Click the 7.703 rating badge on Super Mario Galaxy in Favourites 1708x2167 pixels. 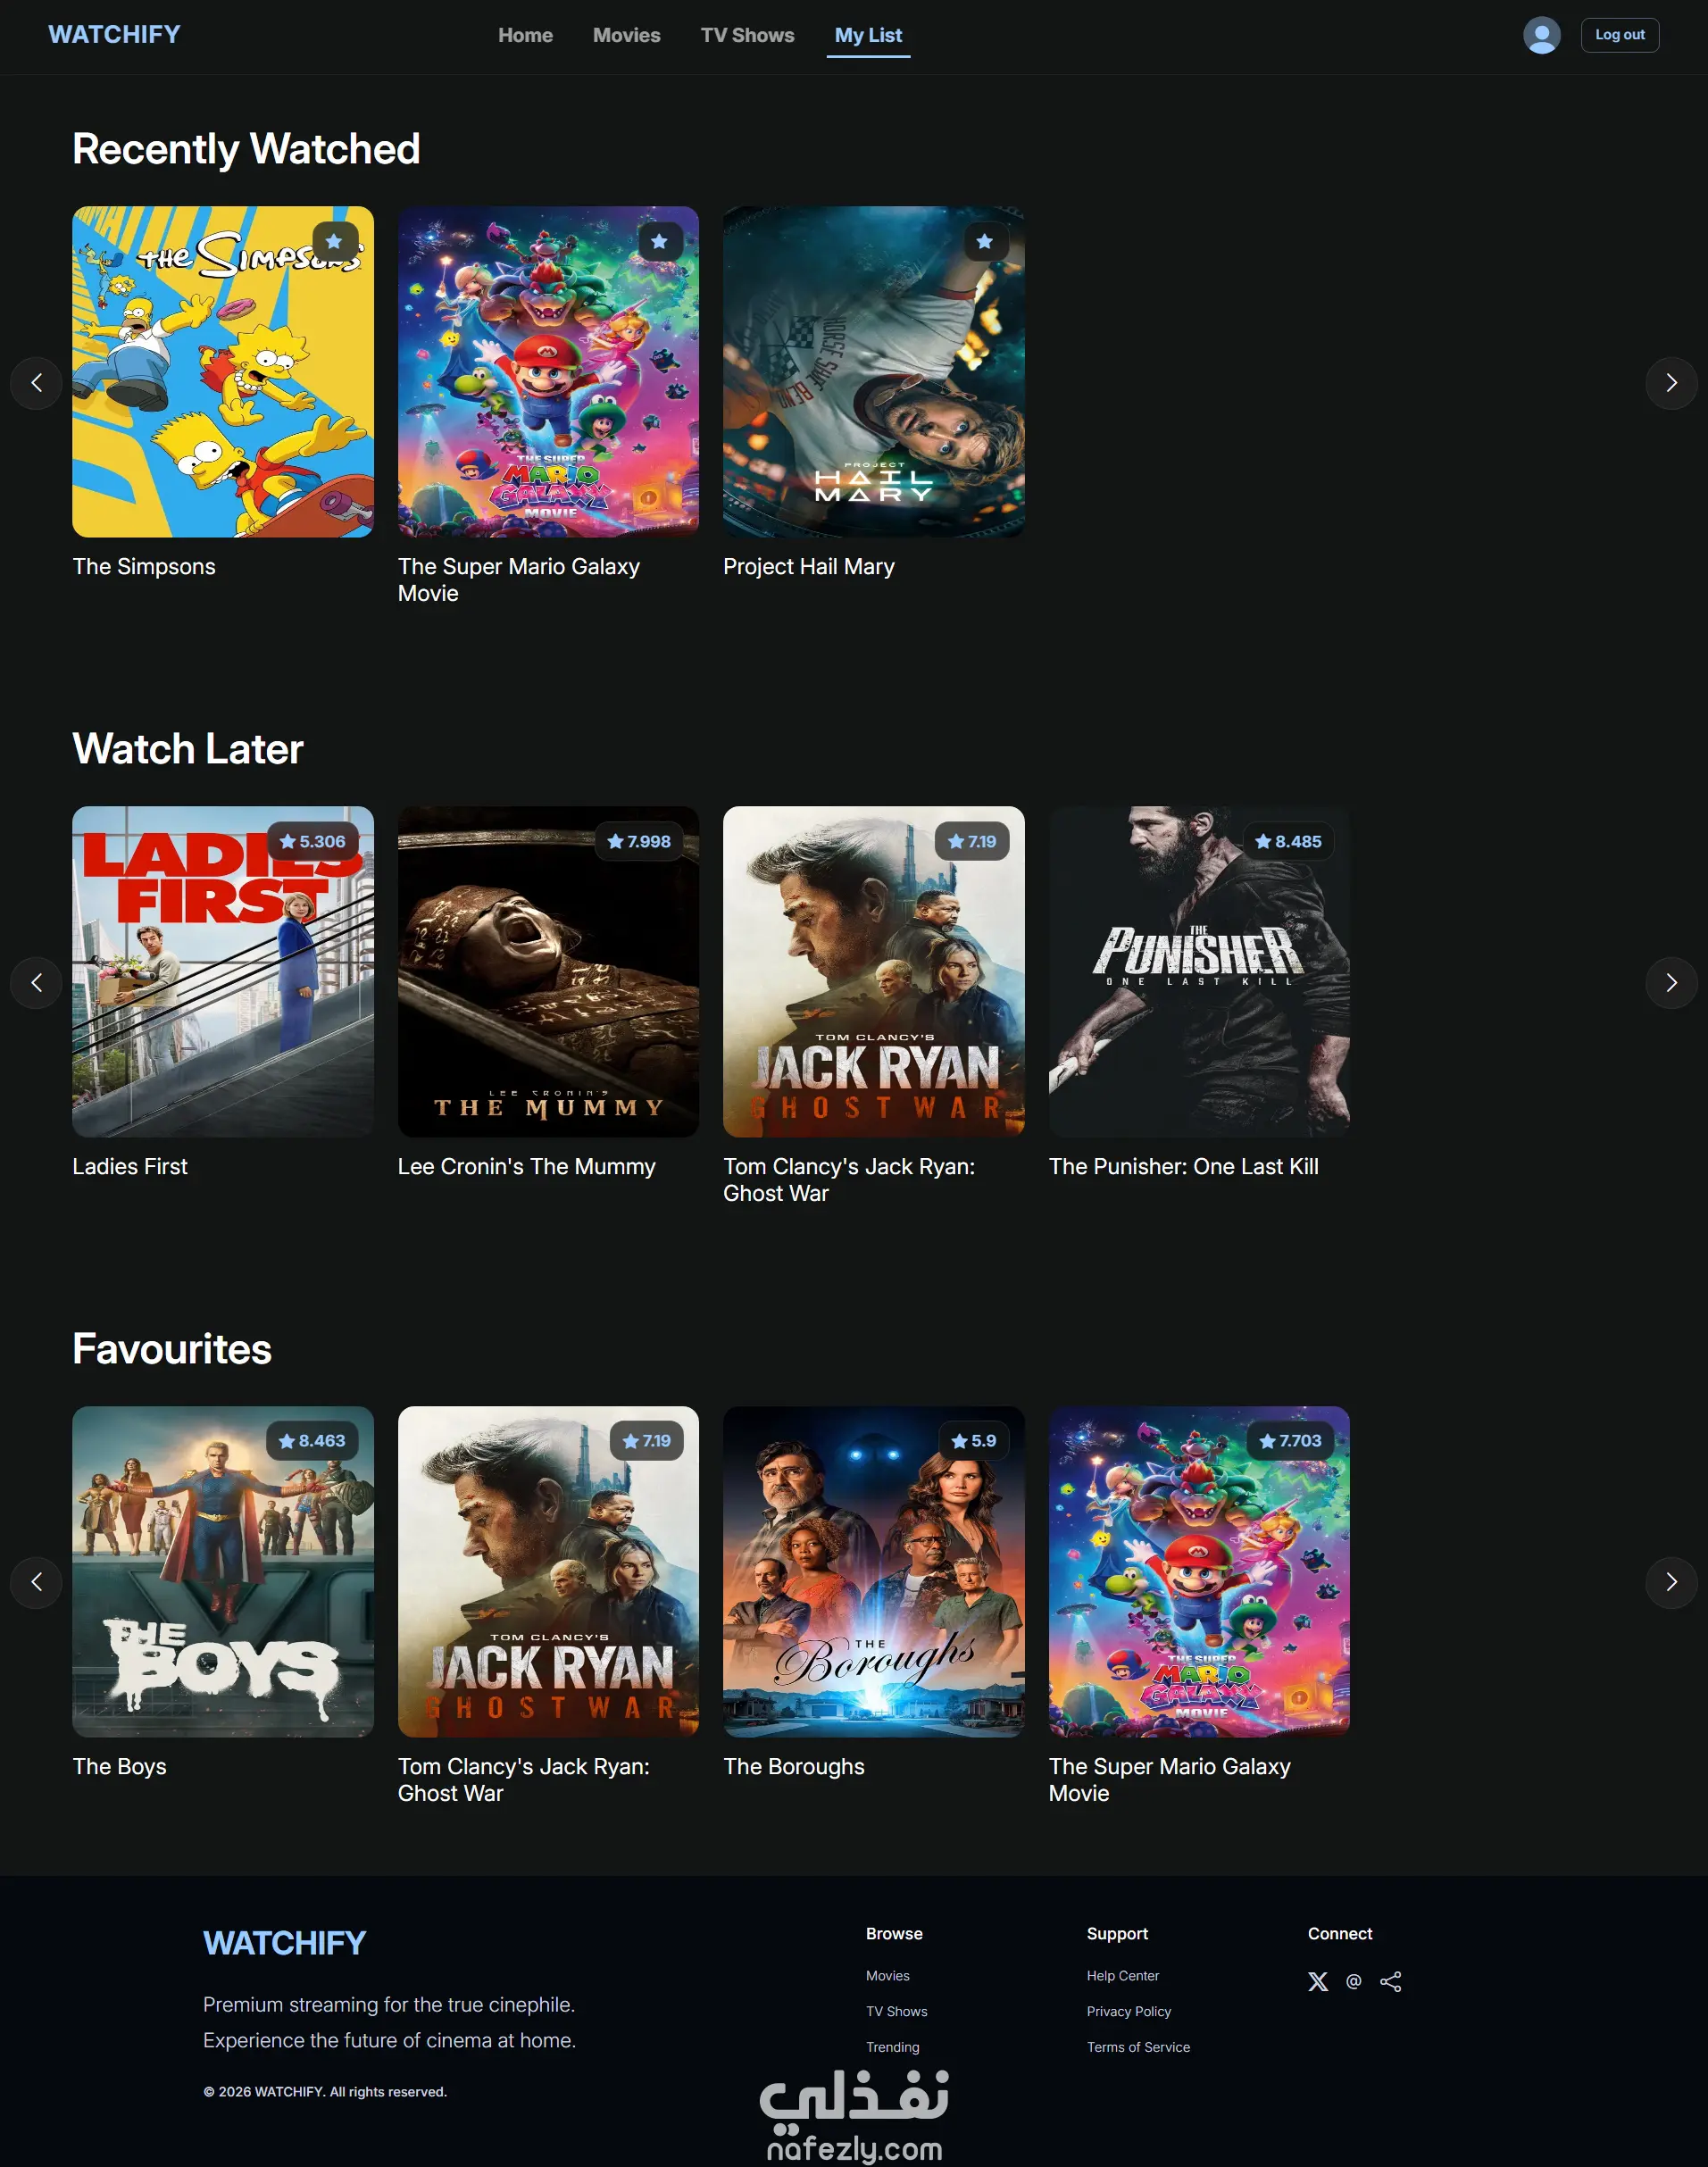[x=1291, y=1441]
